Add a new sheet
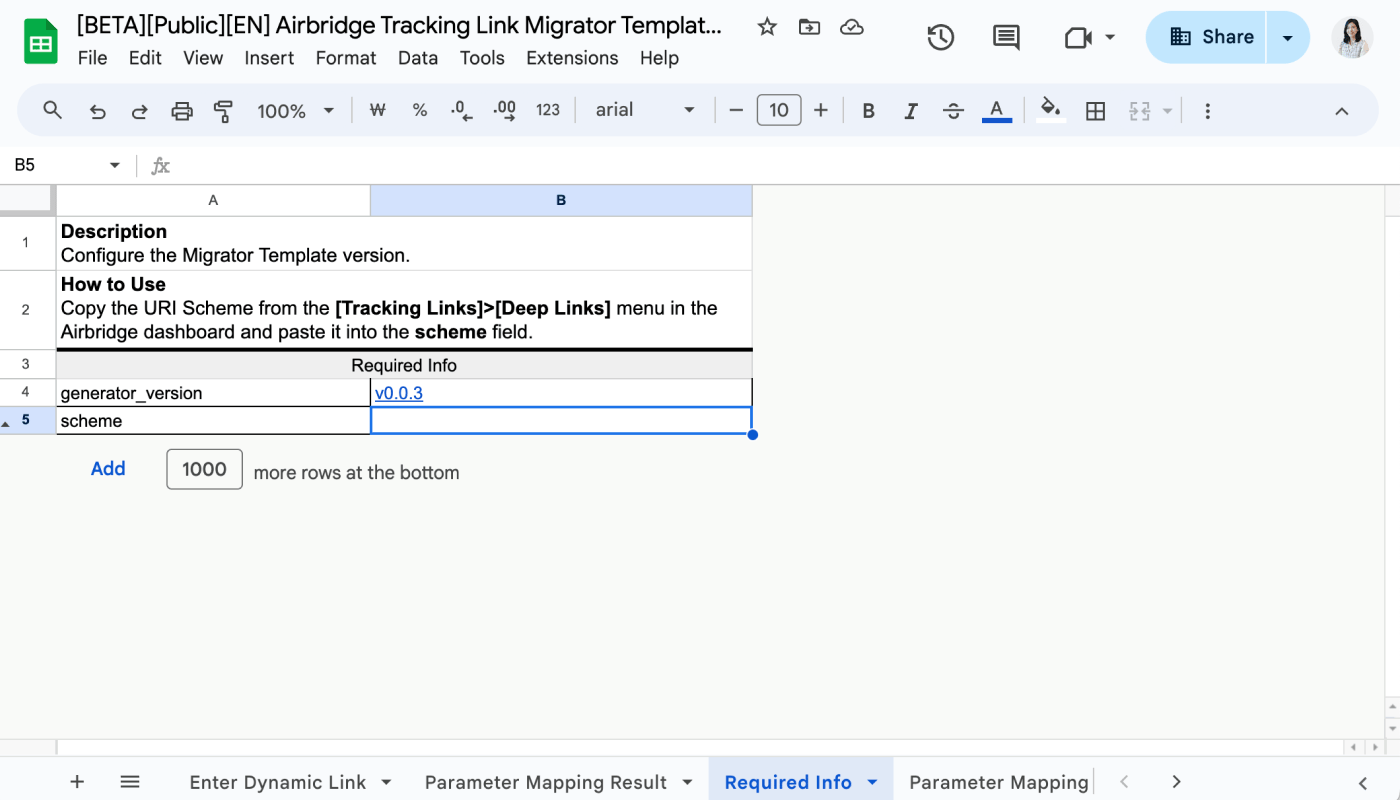Viewport: 1400px width, 800px height. pyautogui.click(x=77, y=782)
